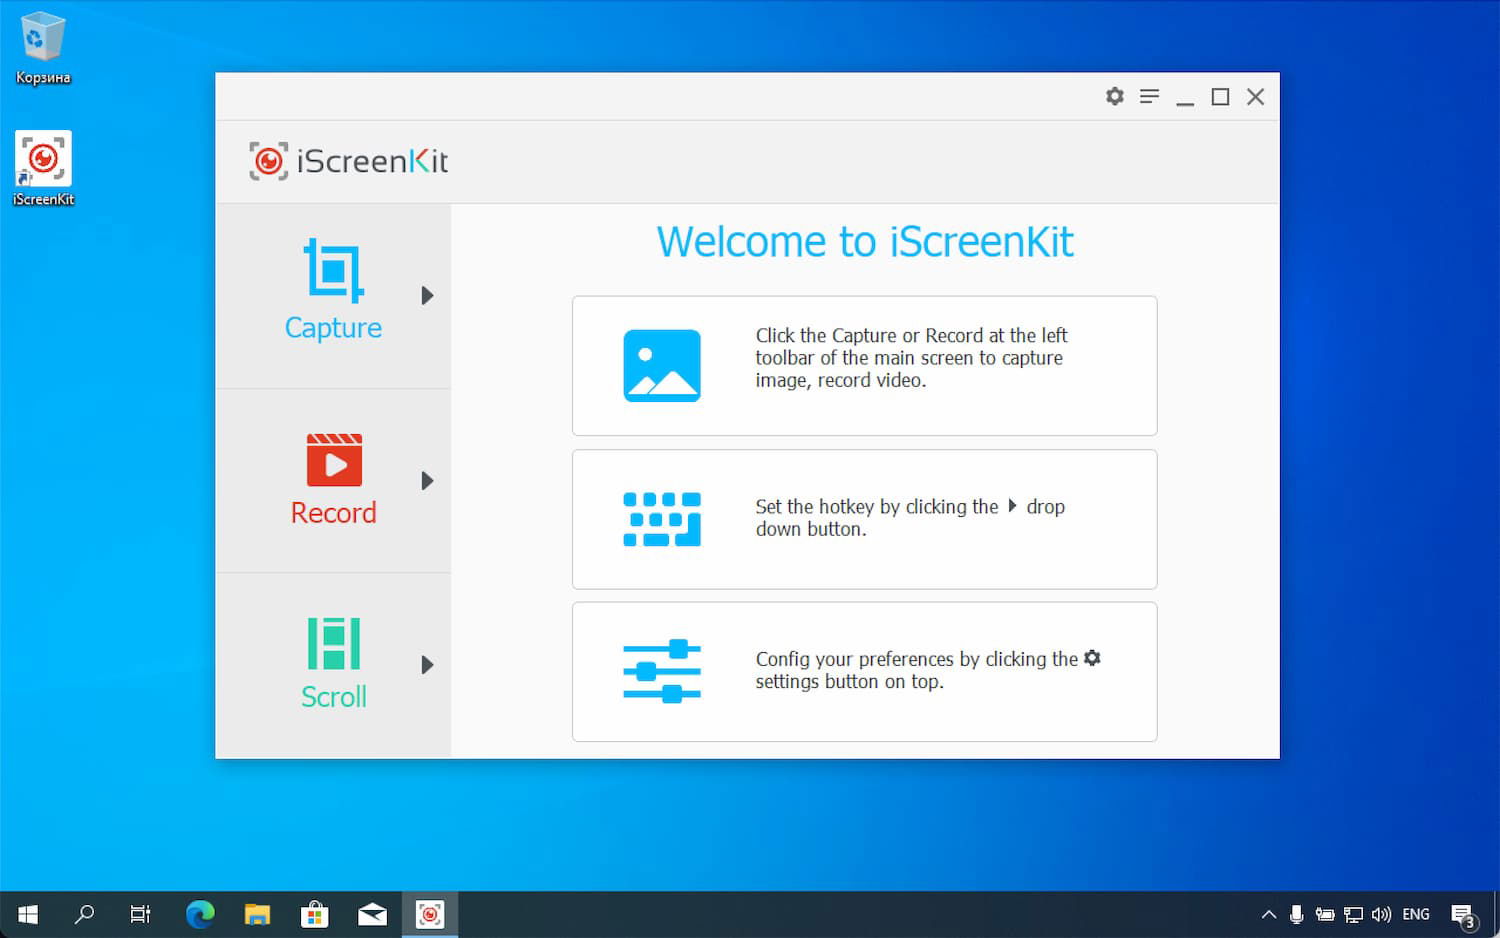Show hidden system tray icons
The width and height of the screenshot is (1500, 938).
point(1269,914)
